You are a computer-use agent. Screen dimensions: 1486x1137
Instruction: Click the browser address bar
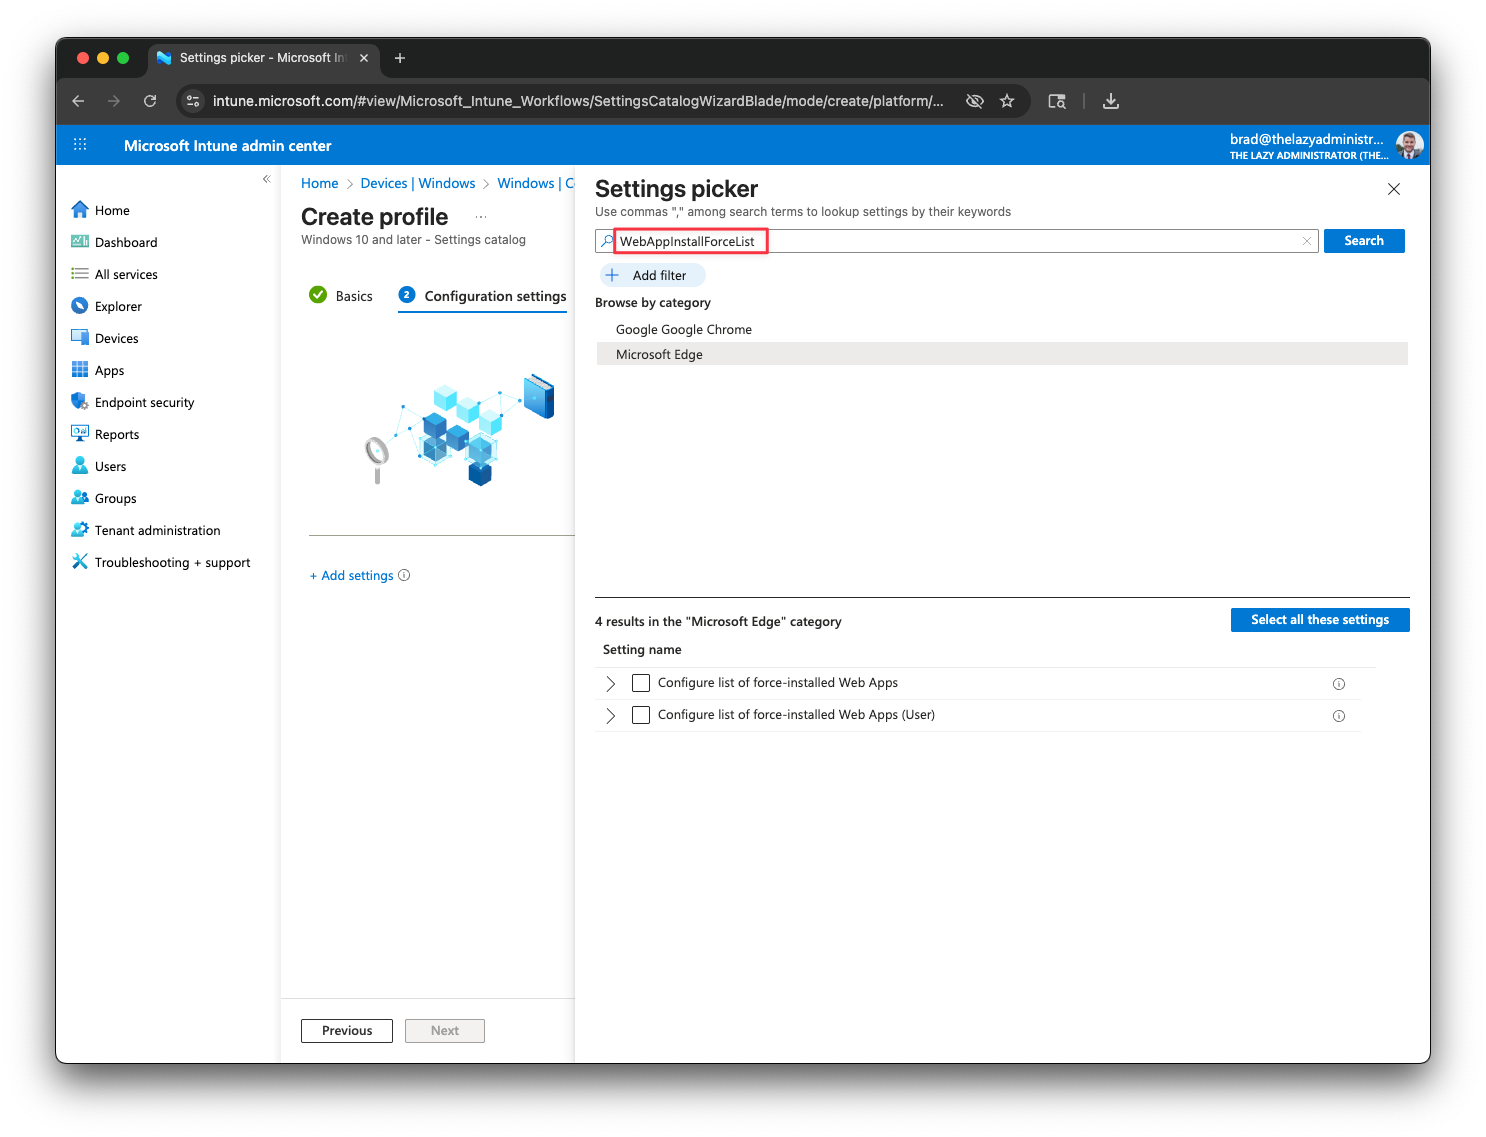click(x=578, y=101)
